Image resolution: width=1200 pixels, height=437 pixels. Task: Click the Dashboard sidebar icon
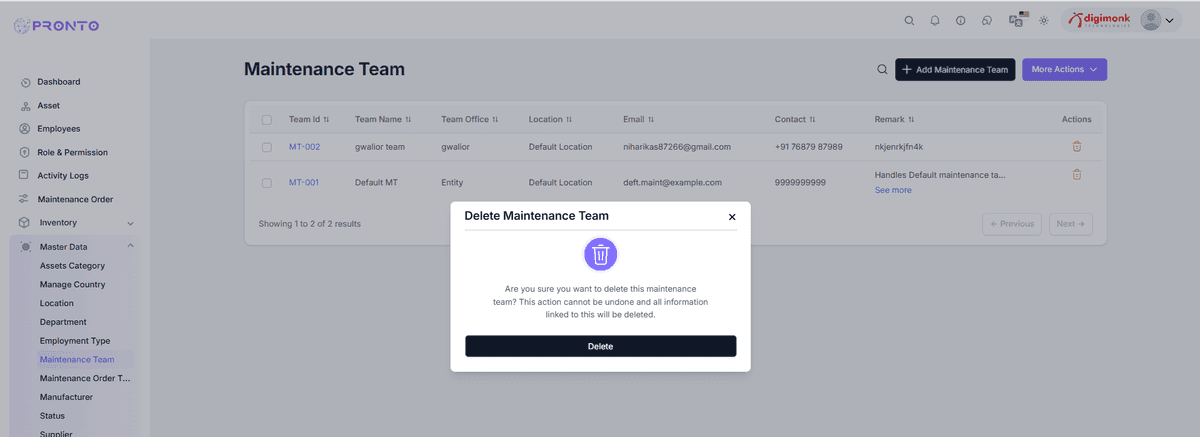(25, 82)
